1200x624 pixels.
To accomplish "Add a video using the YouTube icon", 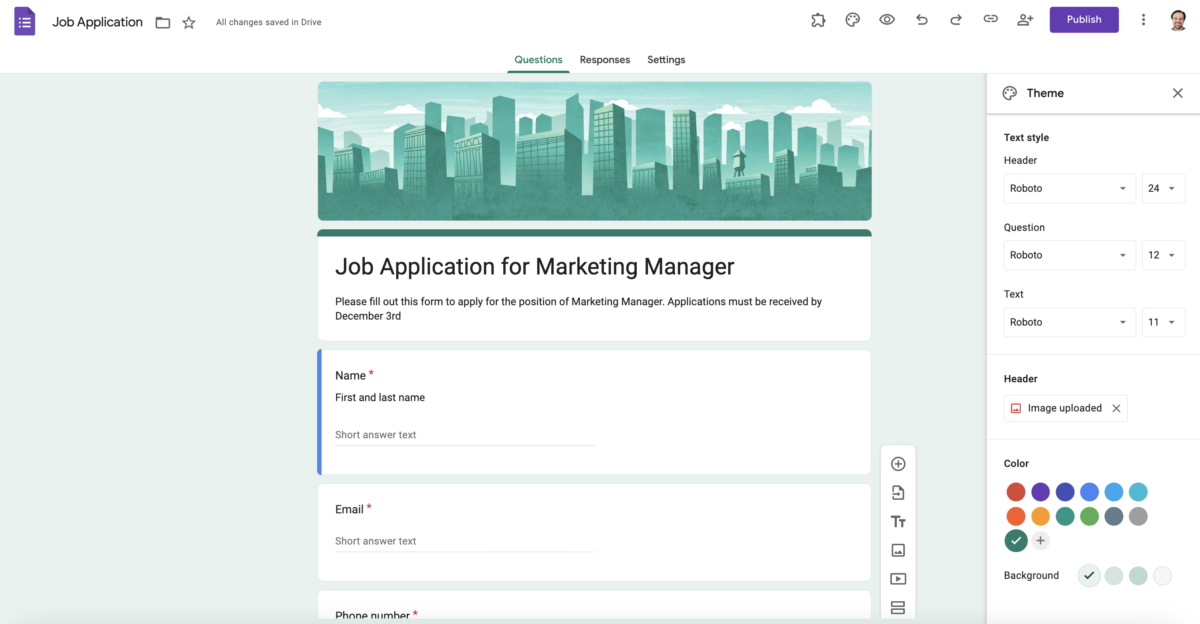I will (897, 578).
